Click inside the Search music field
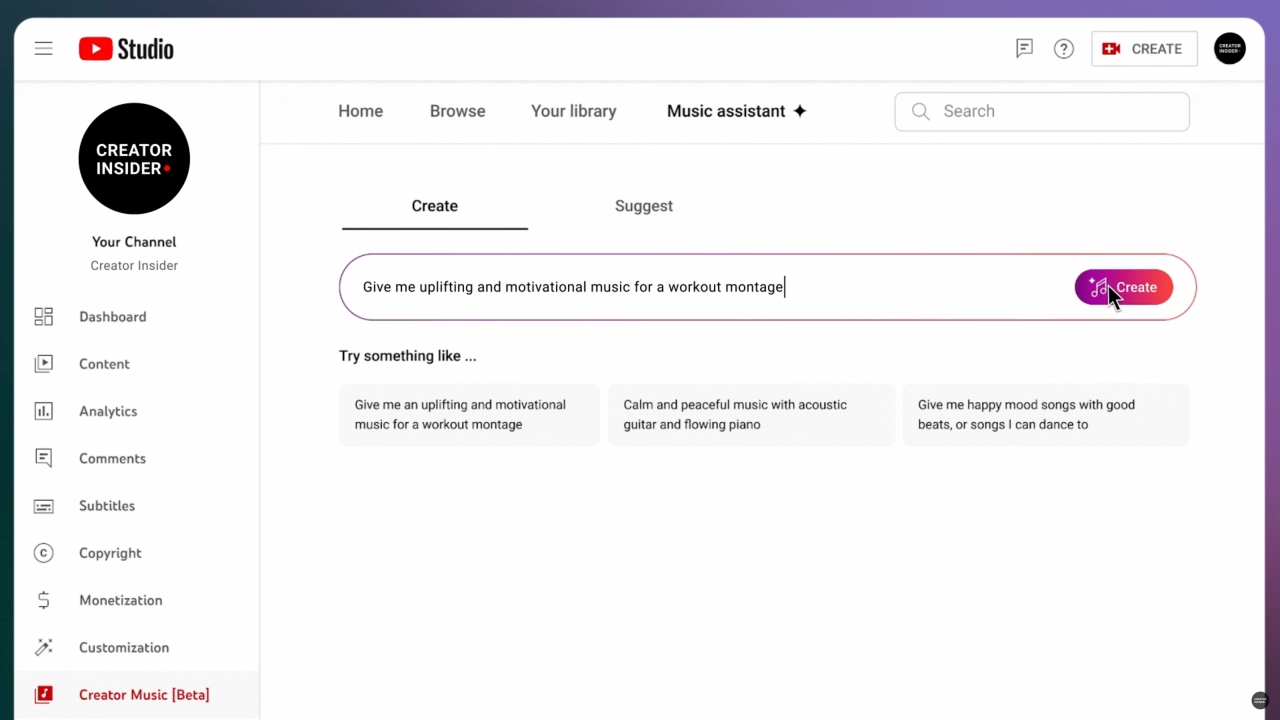 click(1041, 111)
